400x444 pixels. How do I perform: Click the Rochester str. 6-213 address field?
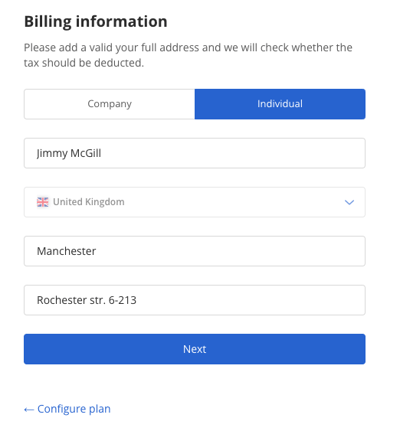[x=195, y=300]
